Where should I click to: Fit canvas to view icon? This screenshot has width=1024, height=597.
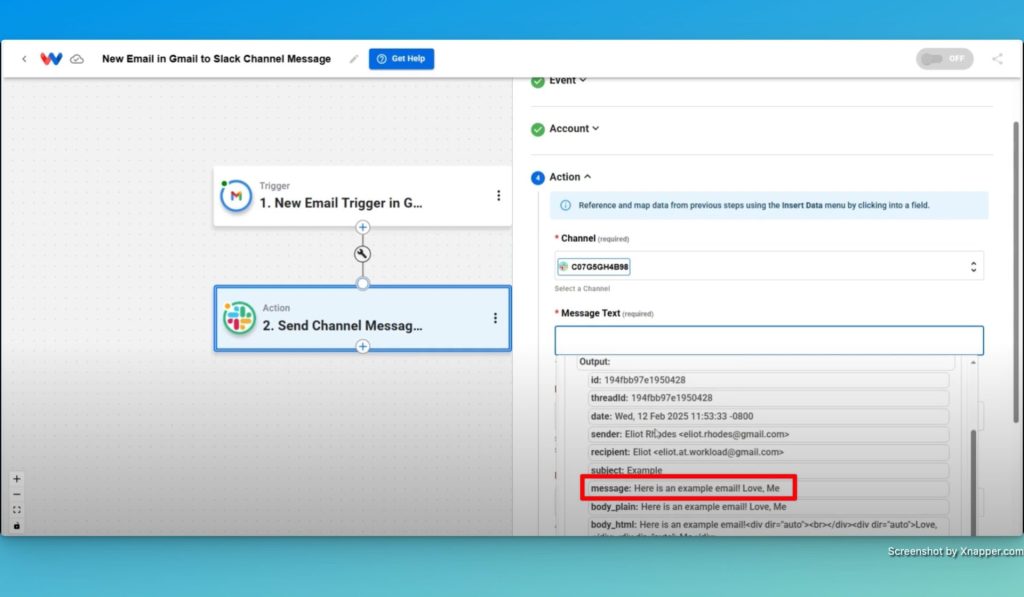(x=17, y=510)
